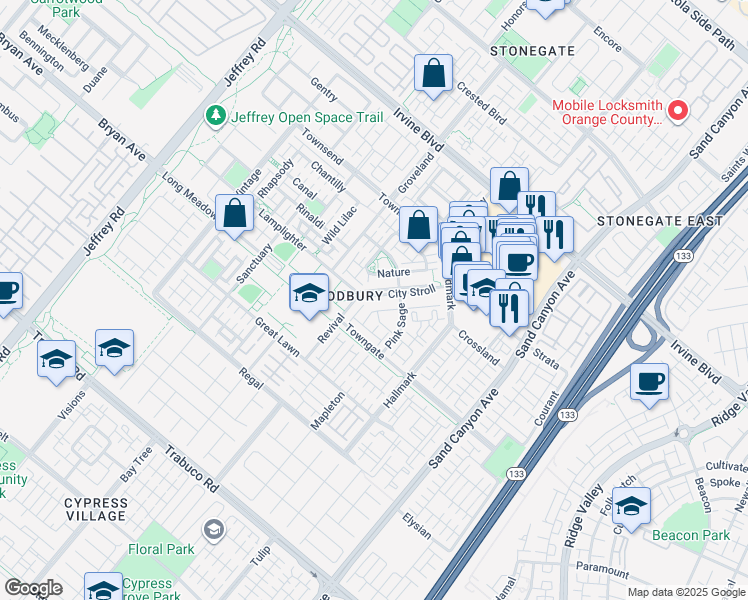Click the red Mobile Locksmith pin

[677, 111]
